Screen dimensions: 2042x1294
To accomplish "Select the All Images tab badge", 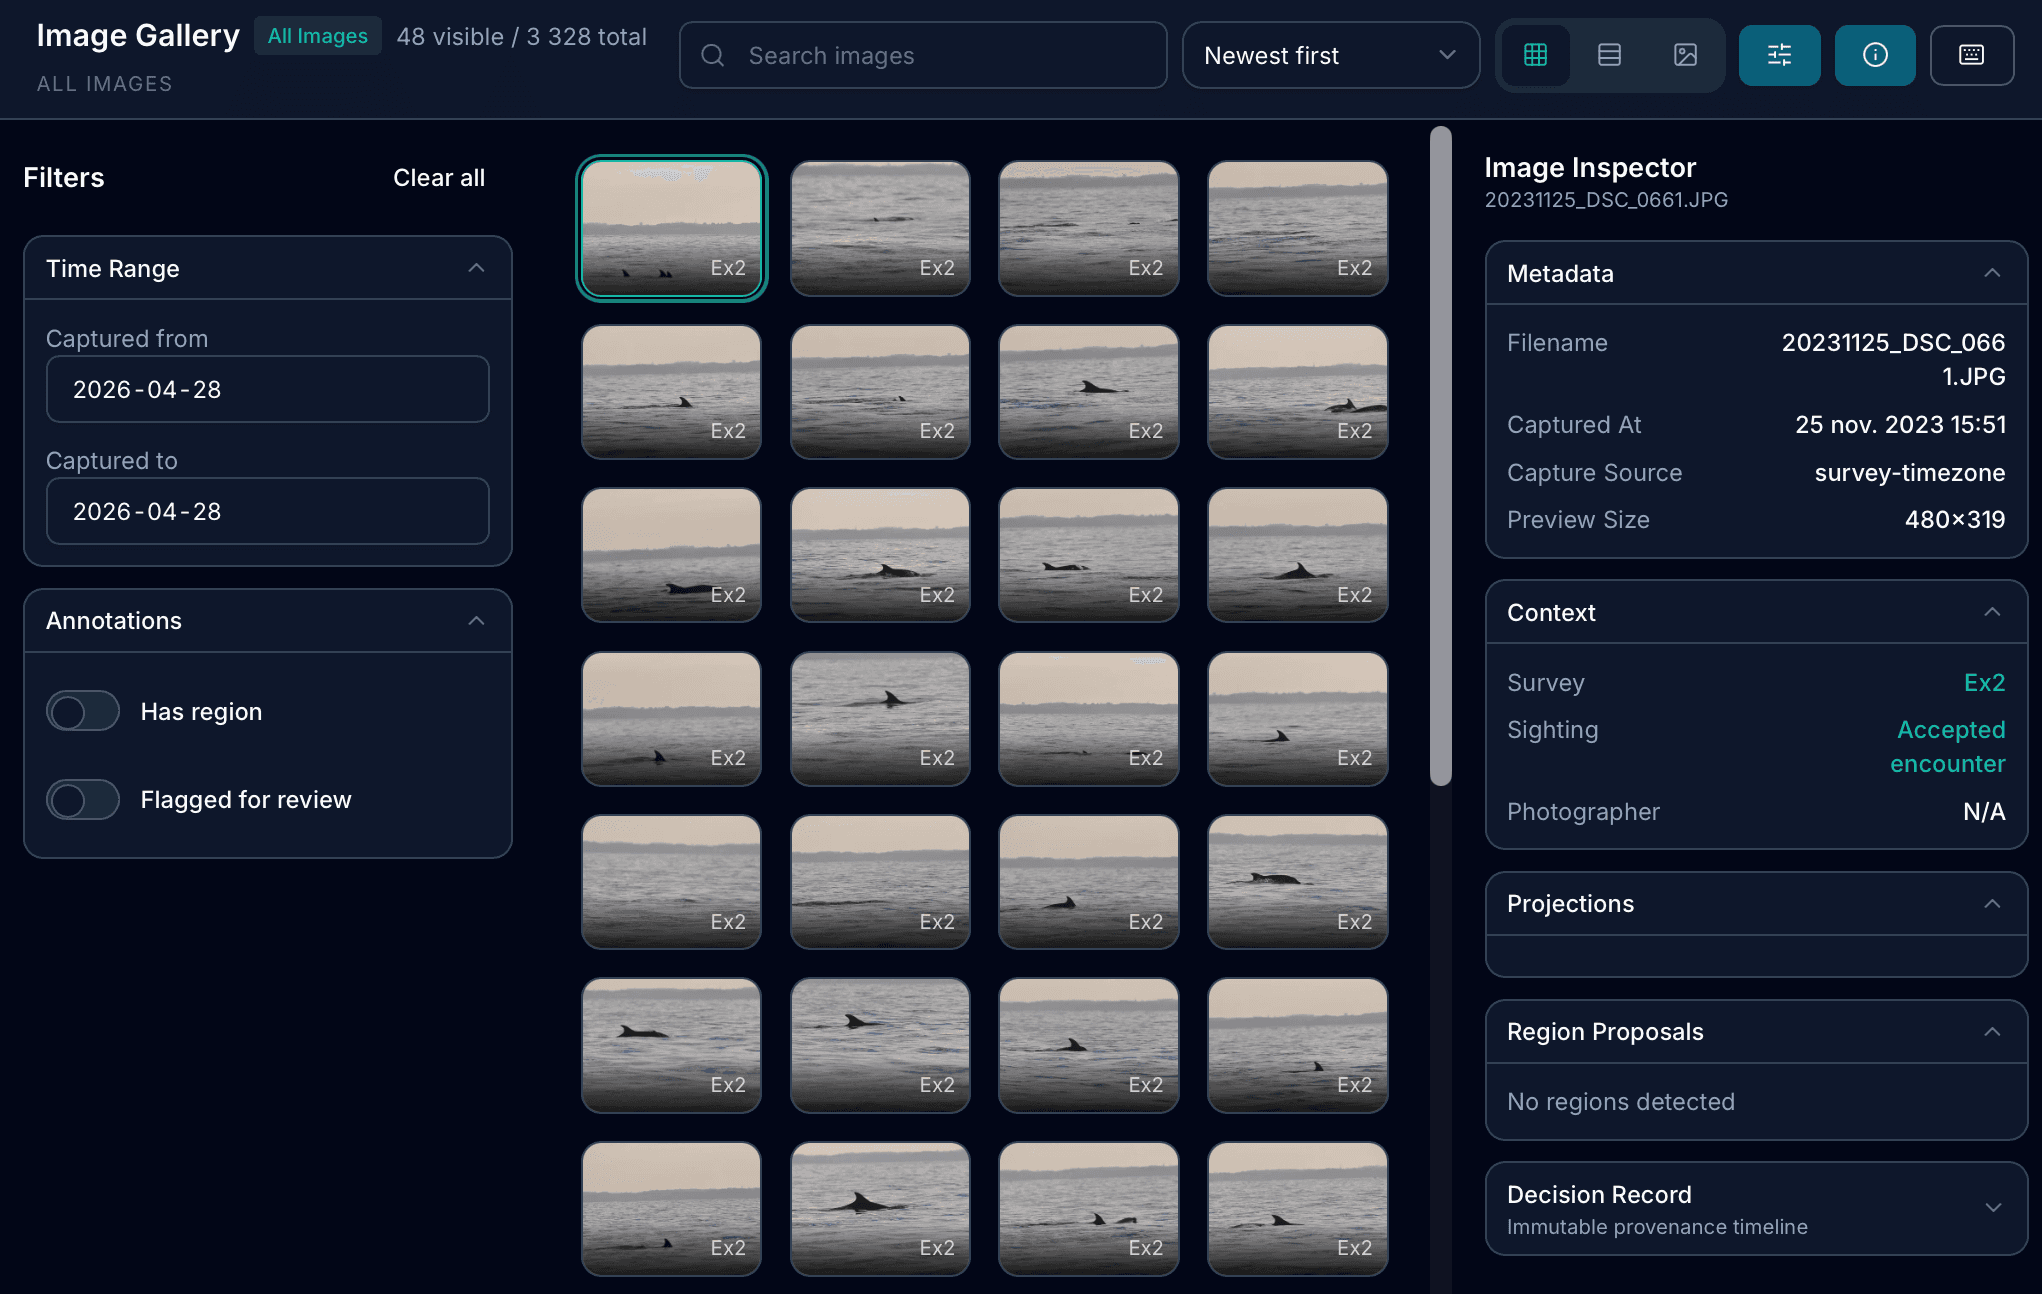I will (317, 36).
